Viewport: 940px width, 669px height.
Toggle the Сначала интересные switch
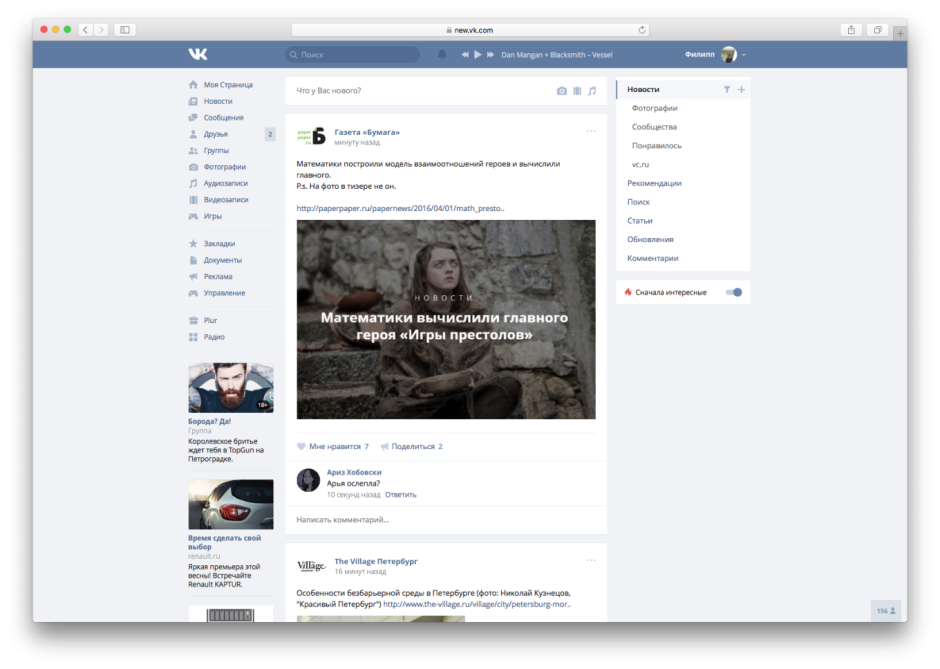[x=734, y=292]
